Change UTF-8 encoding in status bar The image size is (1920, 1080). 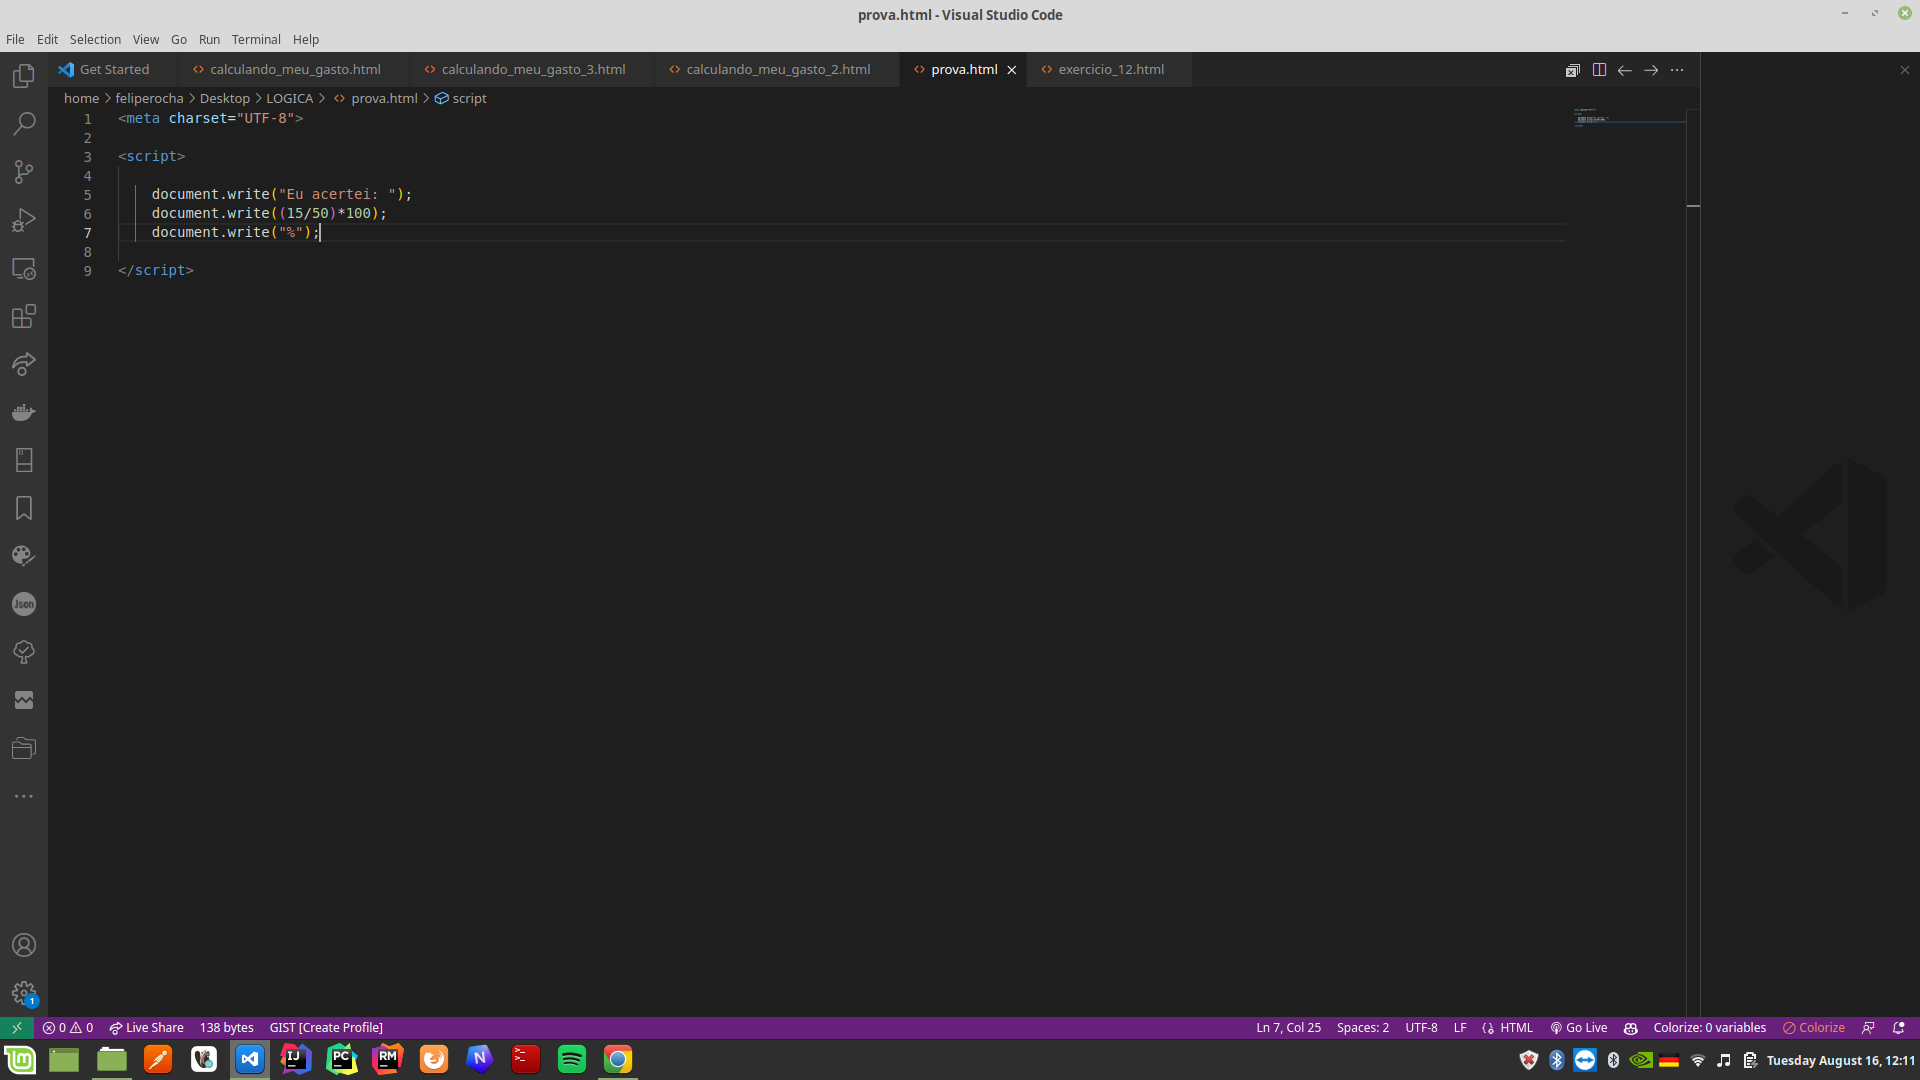point(1421,1027)
